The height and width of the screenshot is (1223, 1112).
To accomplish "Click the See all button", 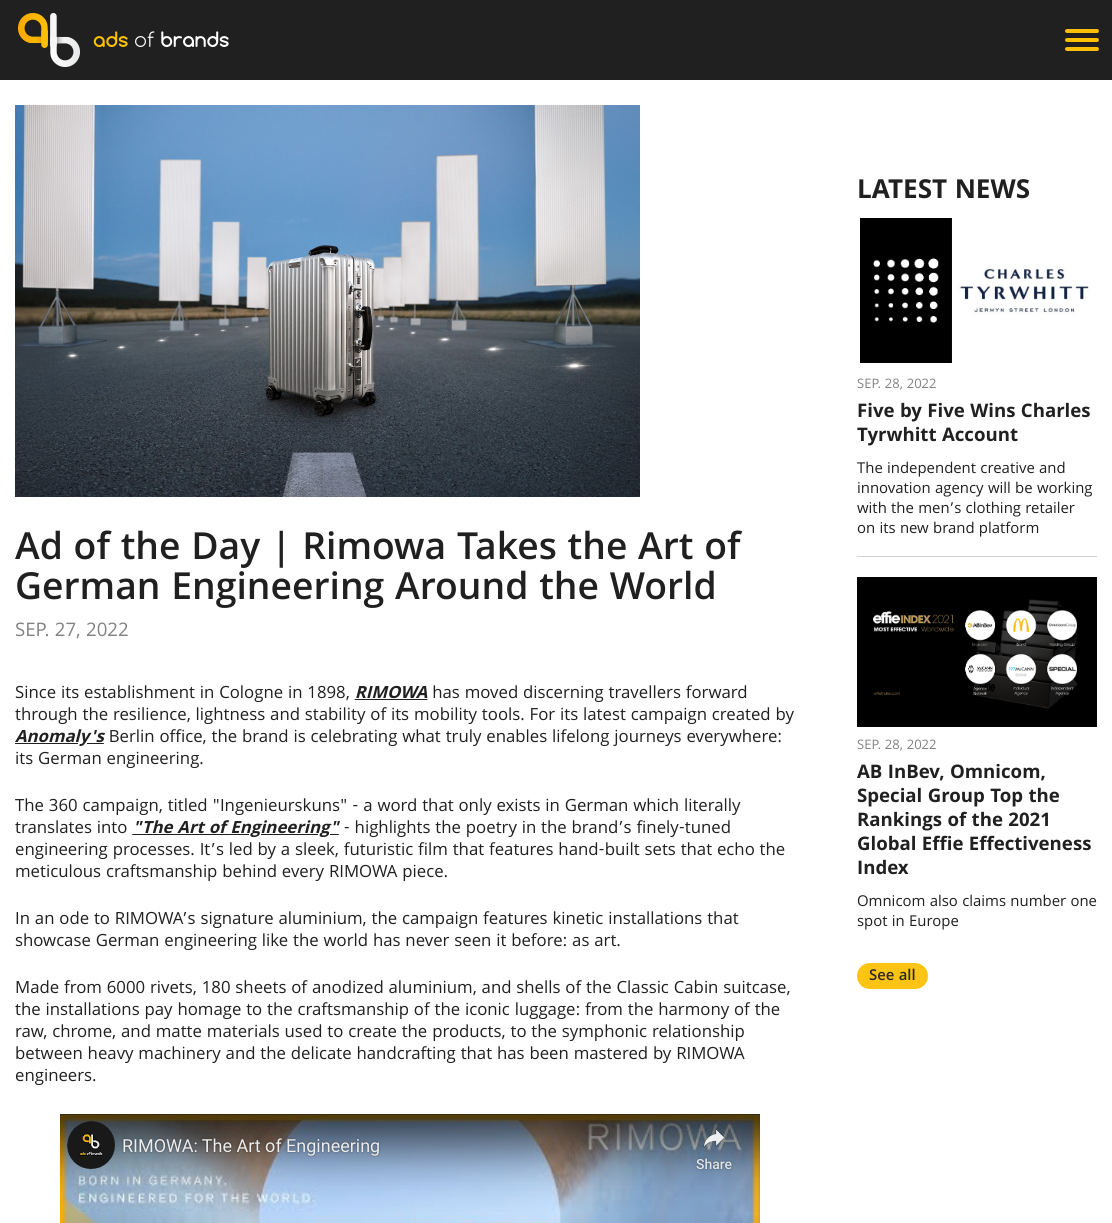I will (892, 975).
